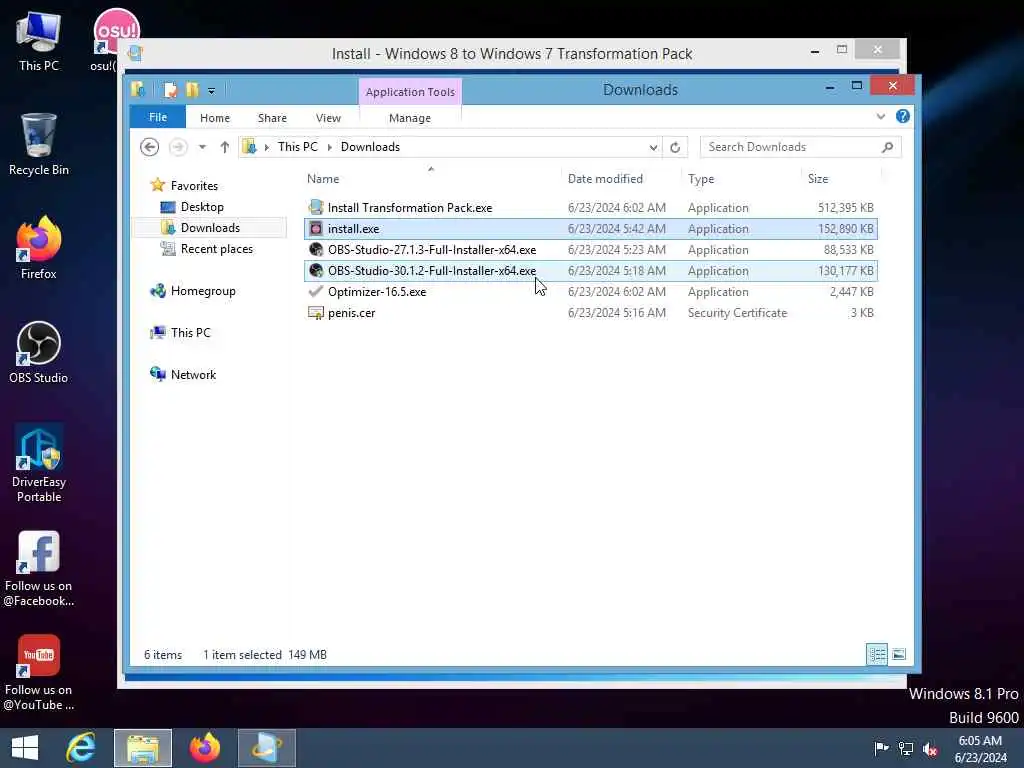Click the Downloads breadcrumb in address bar
The height and width of the screenshot is (768, 1024).
click(x=370, y=147)
